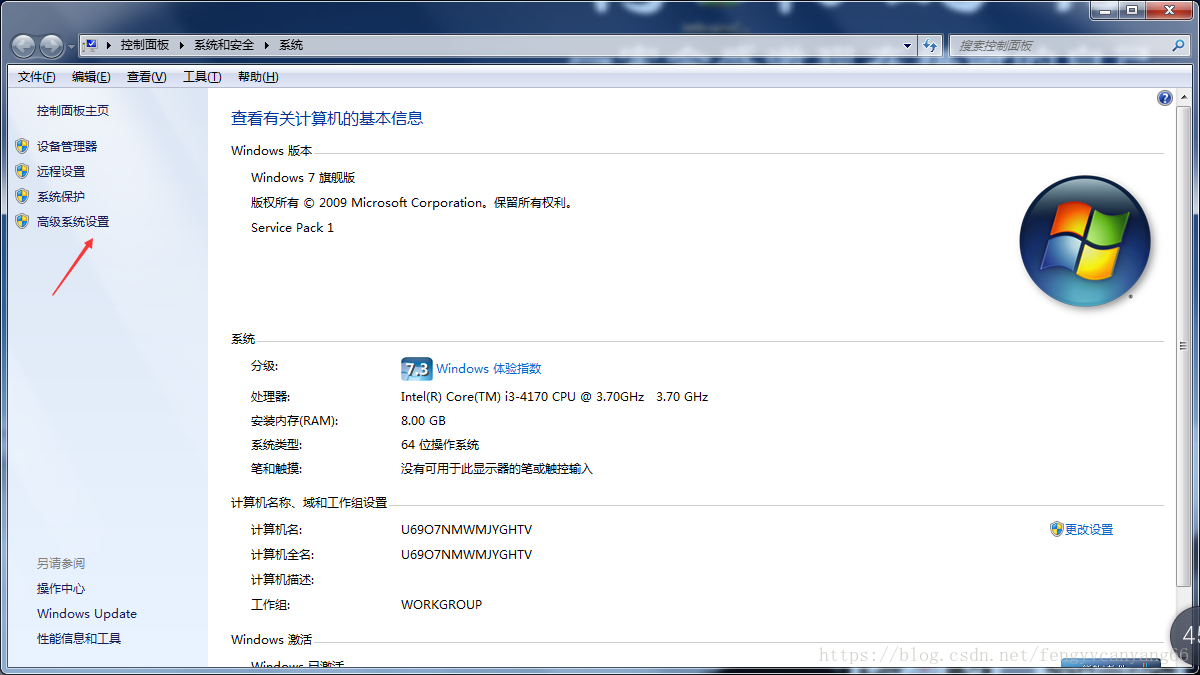Click the magnifier search icon

pyautogui.click(x=1178, y=45)
